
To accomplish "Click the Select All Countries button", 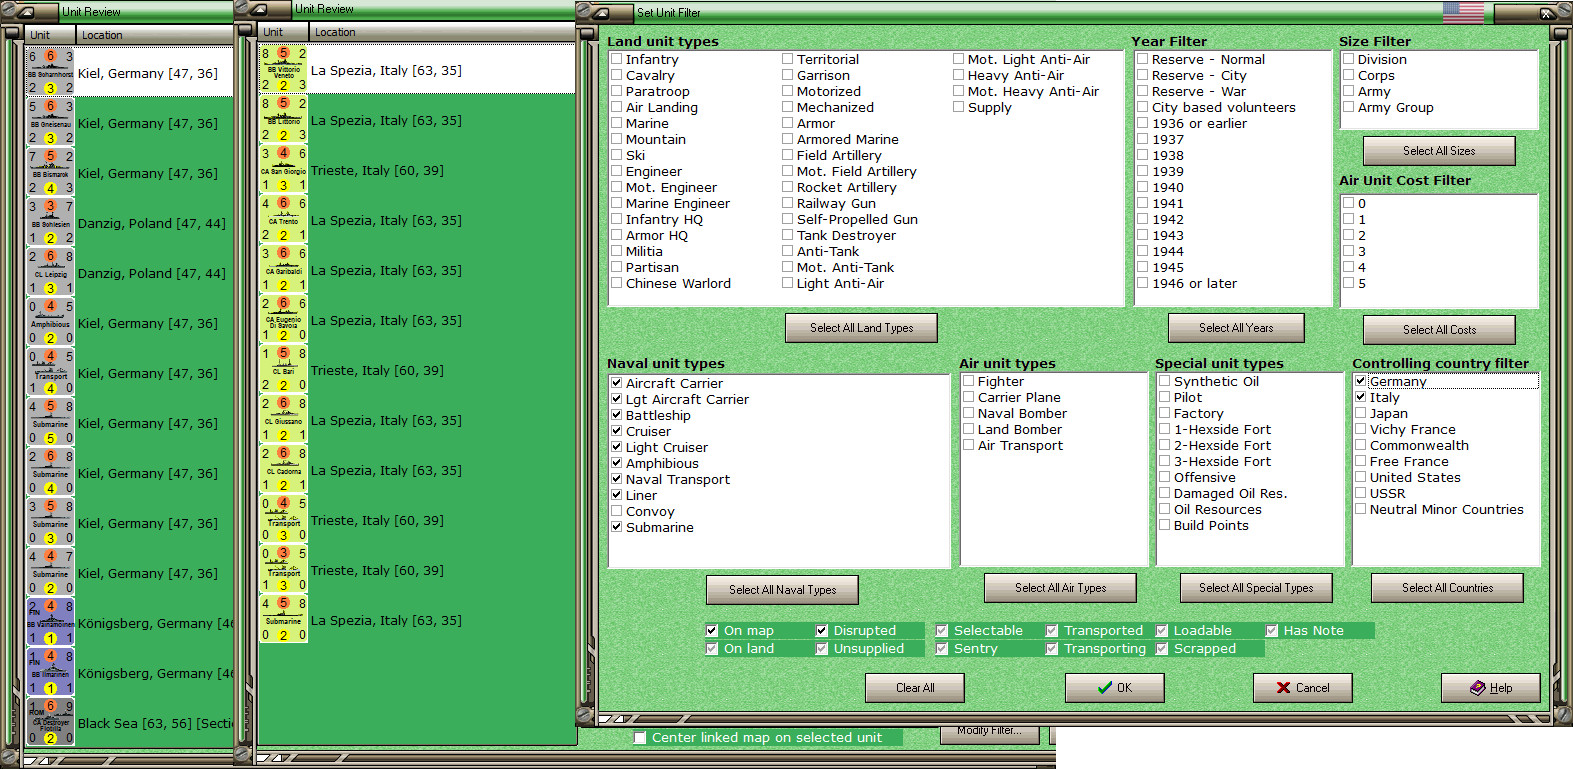I will [1447, 588].
